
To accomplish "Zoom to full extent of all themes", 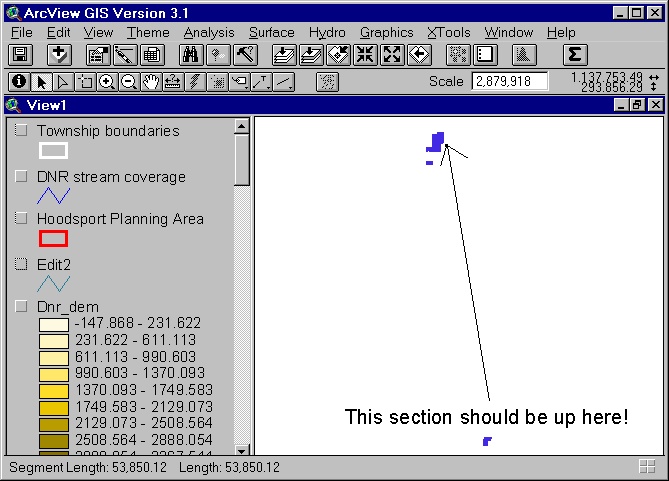I will click(284, 55).
